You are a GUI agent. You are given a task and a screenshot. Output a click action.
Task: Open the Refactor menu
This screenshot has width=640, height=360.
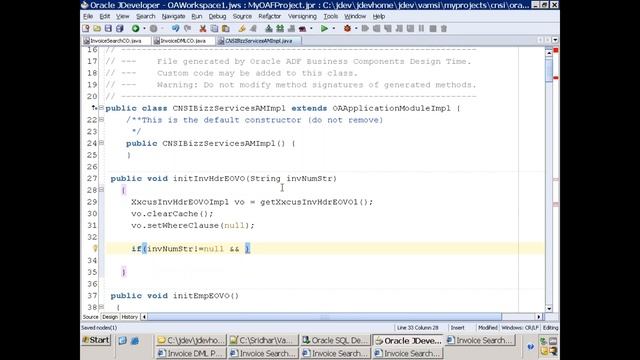[269, 16]
